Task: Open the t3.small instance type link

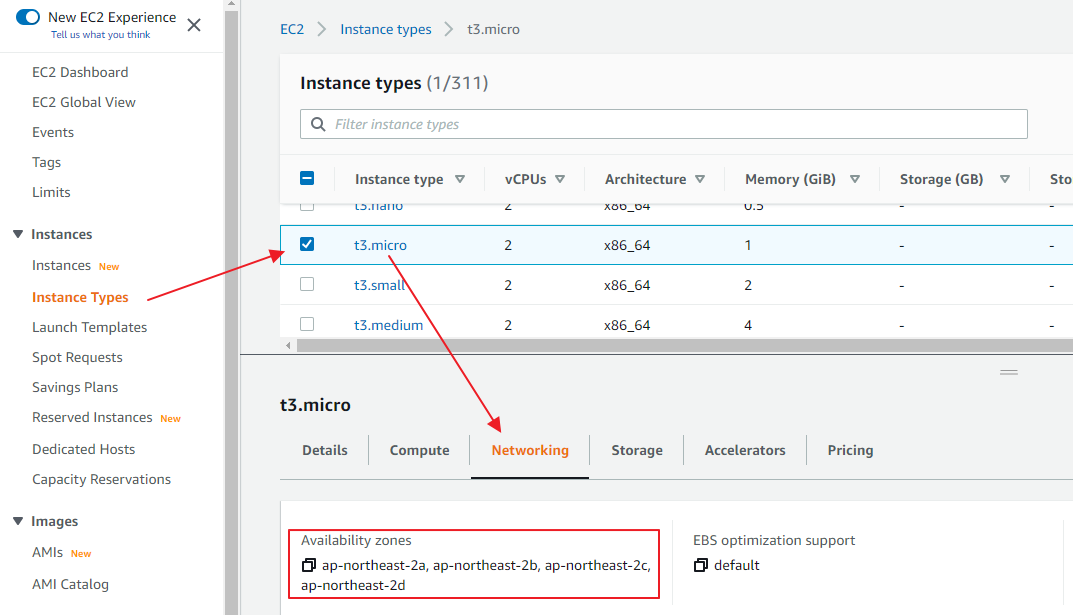Action: tap(380, 285)
